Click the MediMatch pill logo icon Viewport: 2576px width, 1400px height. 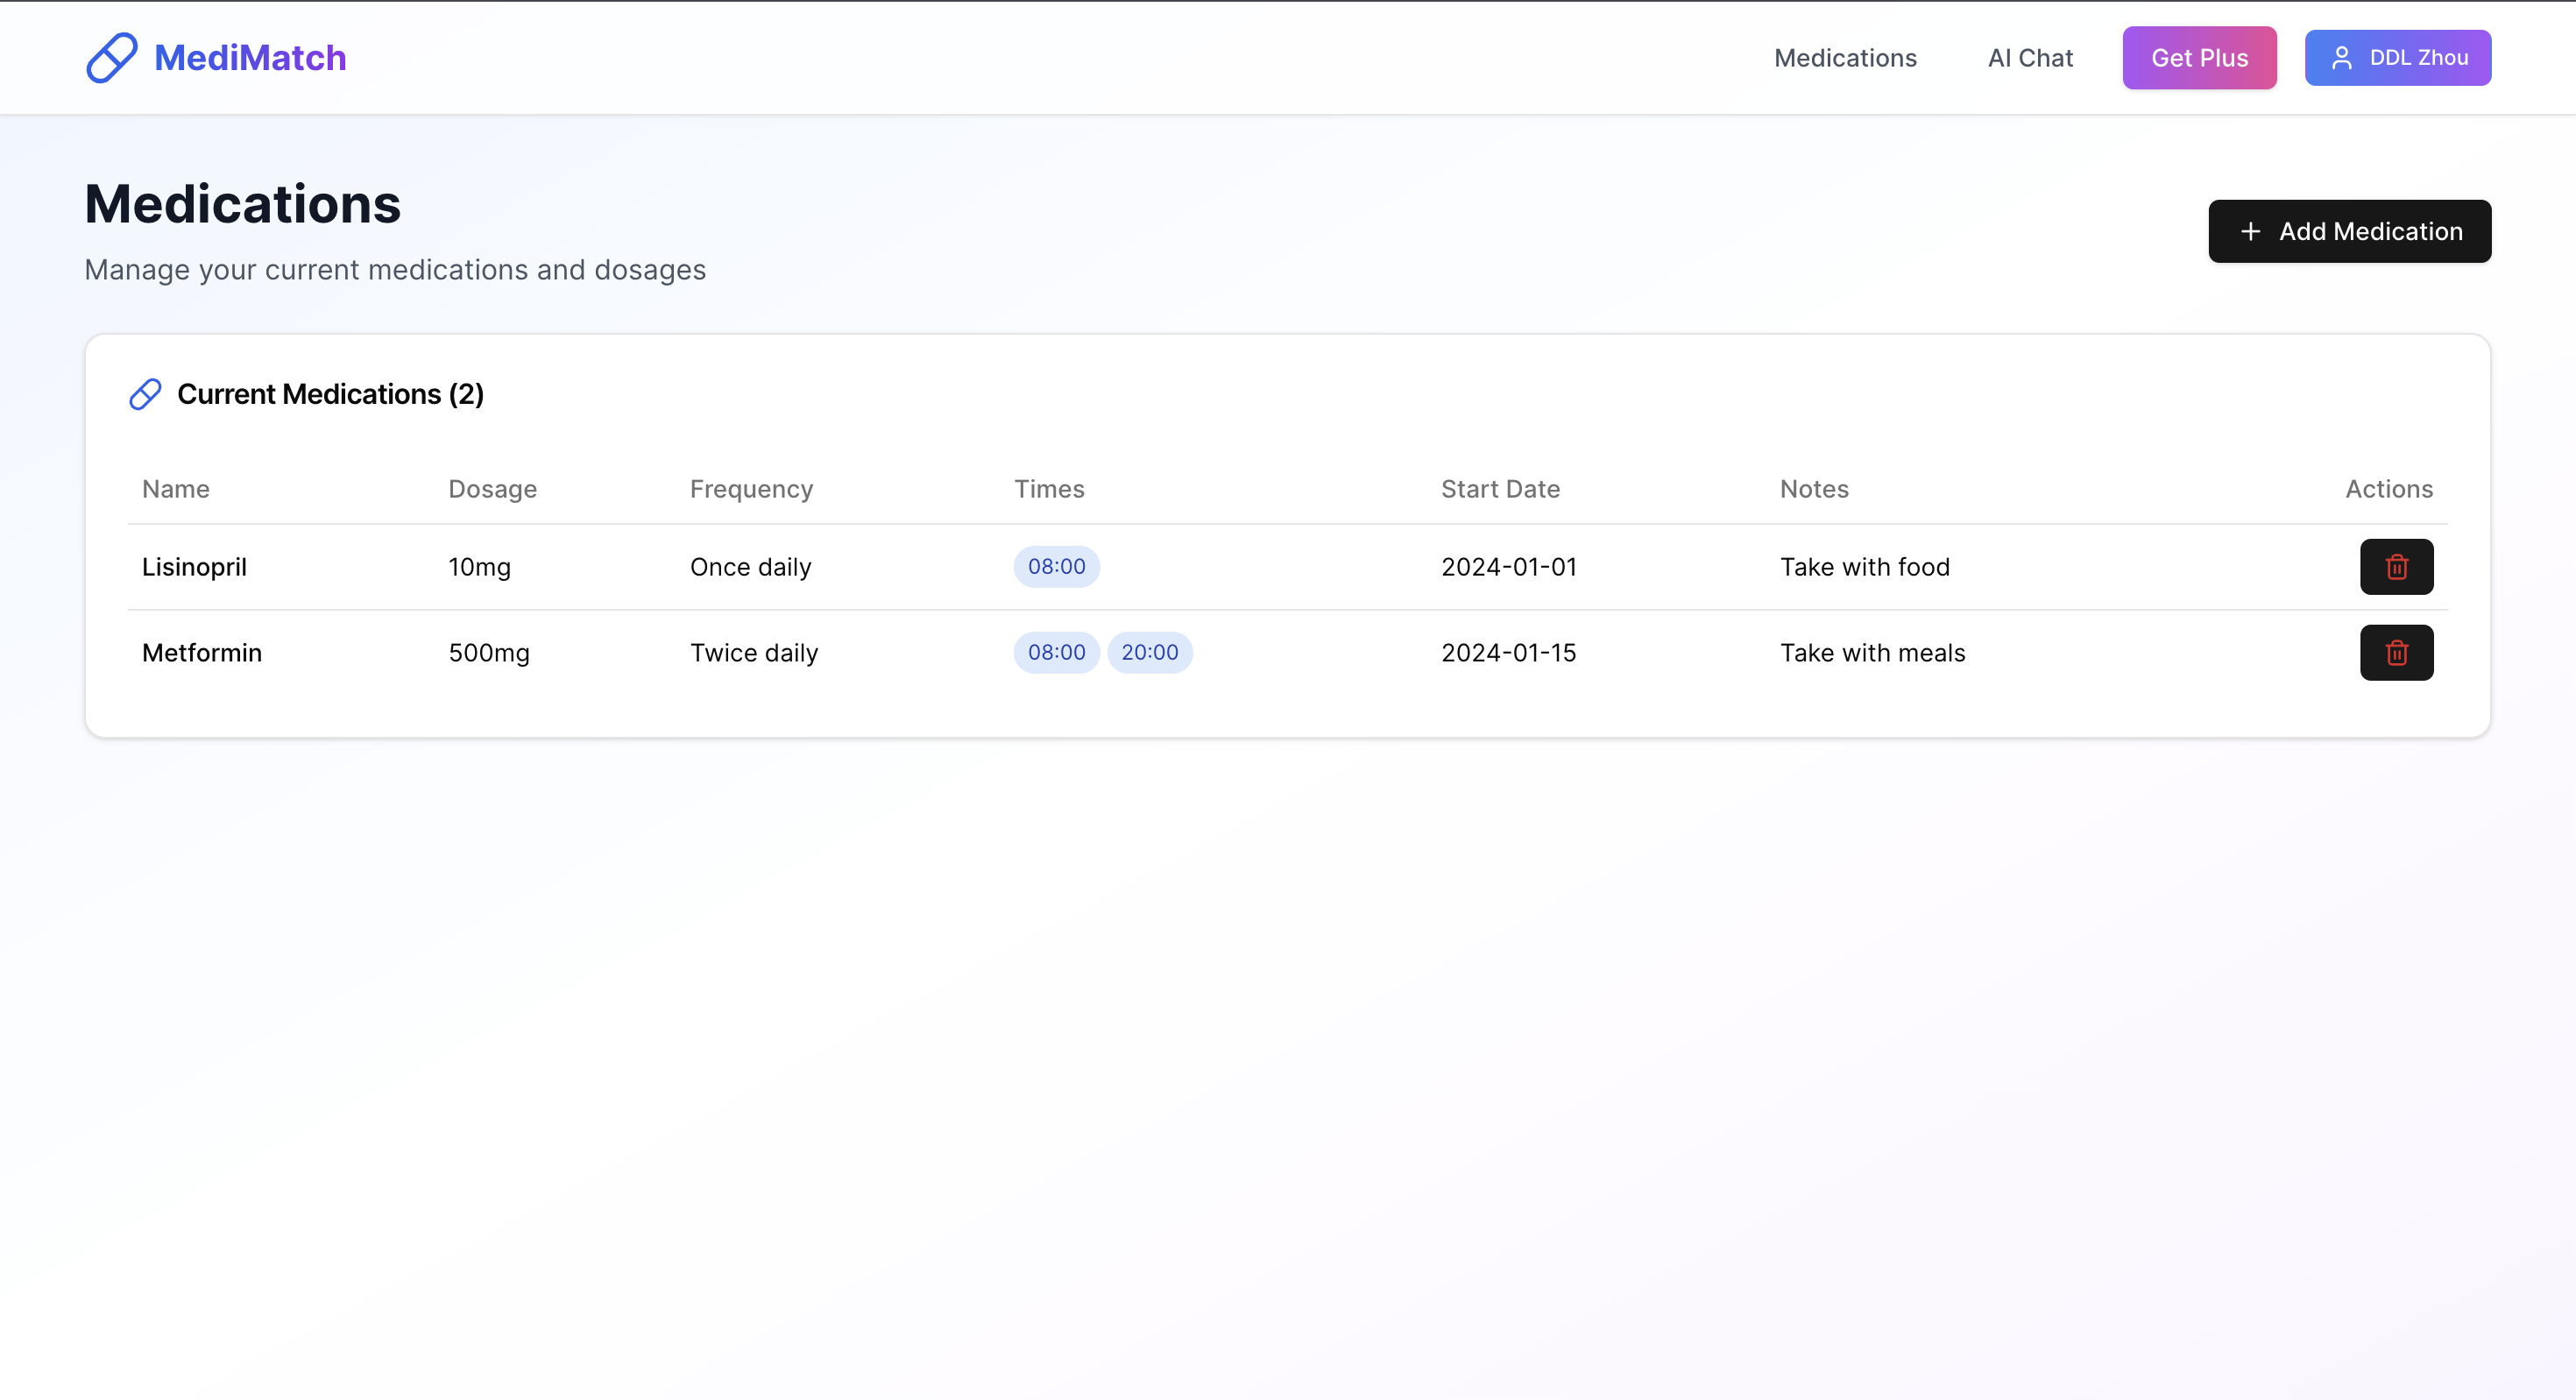pos(111,58)
